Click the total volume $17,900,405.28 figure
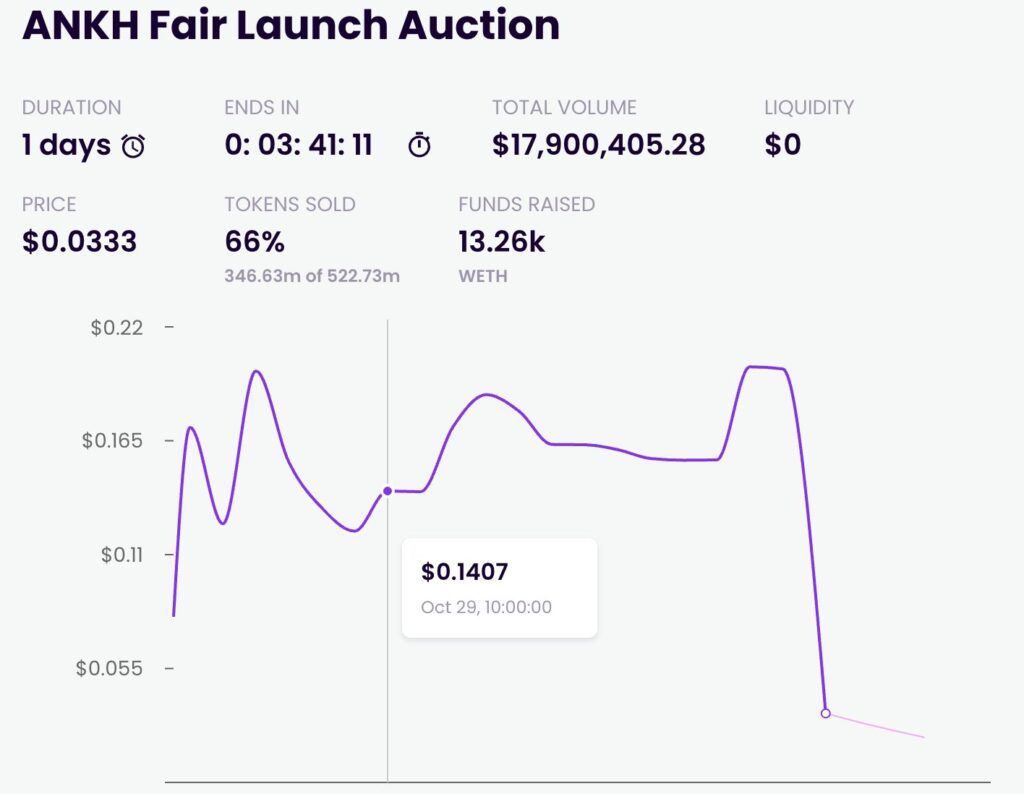 coord(598,145)
